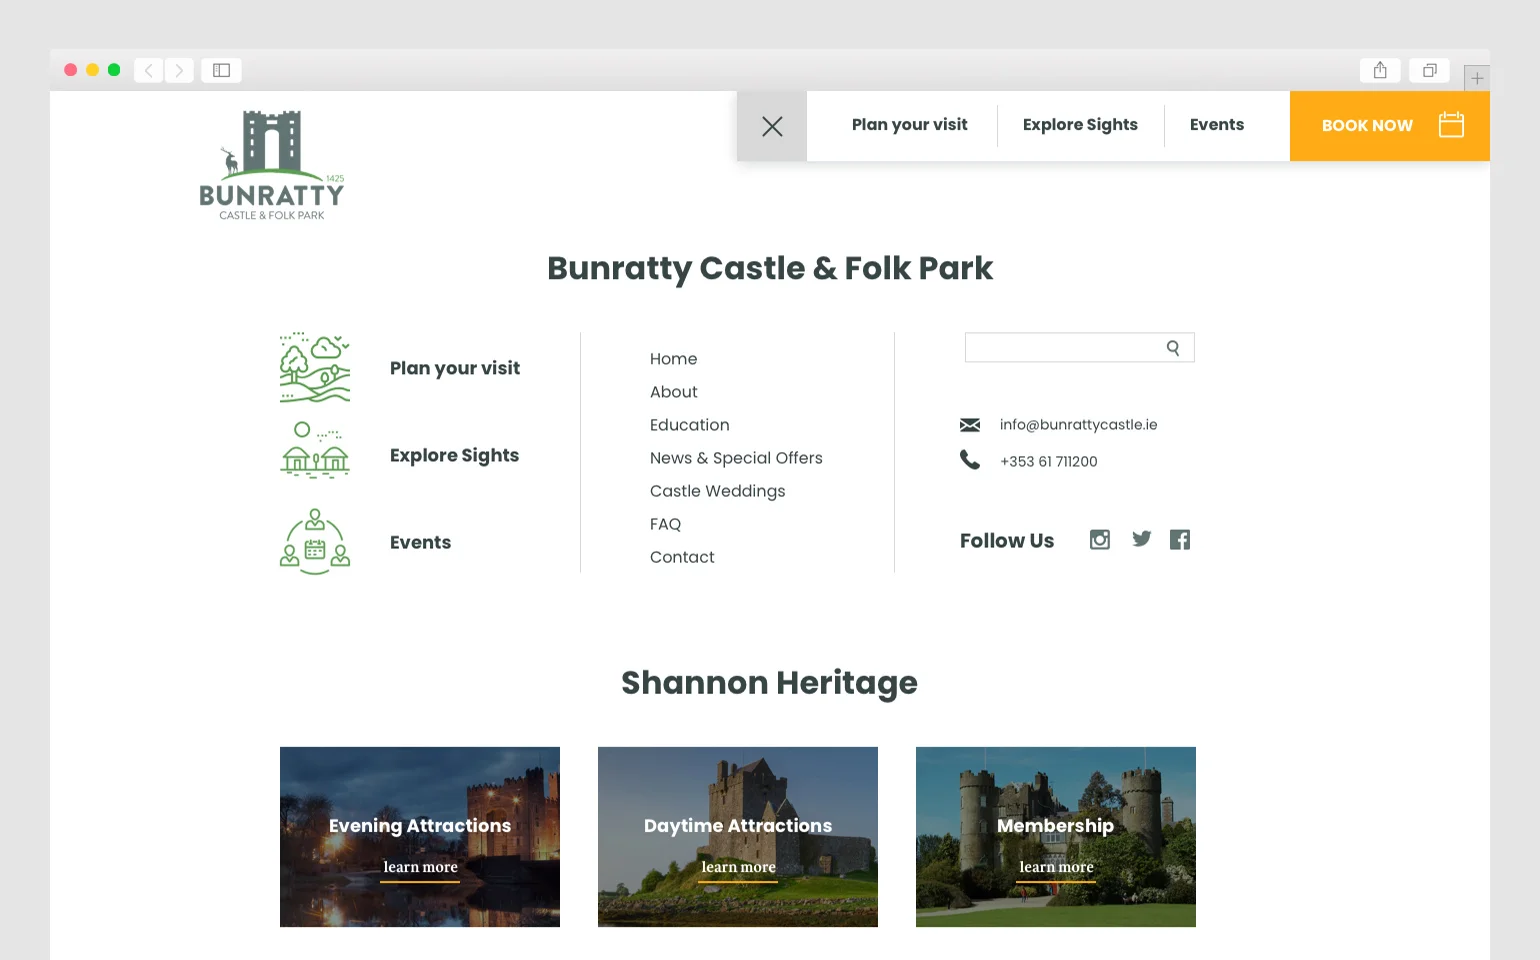Click learn more under Evening Attractions

pyautogui.click(x=420, y=867)
